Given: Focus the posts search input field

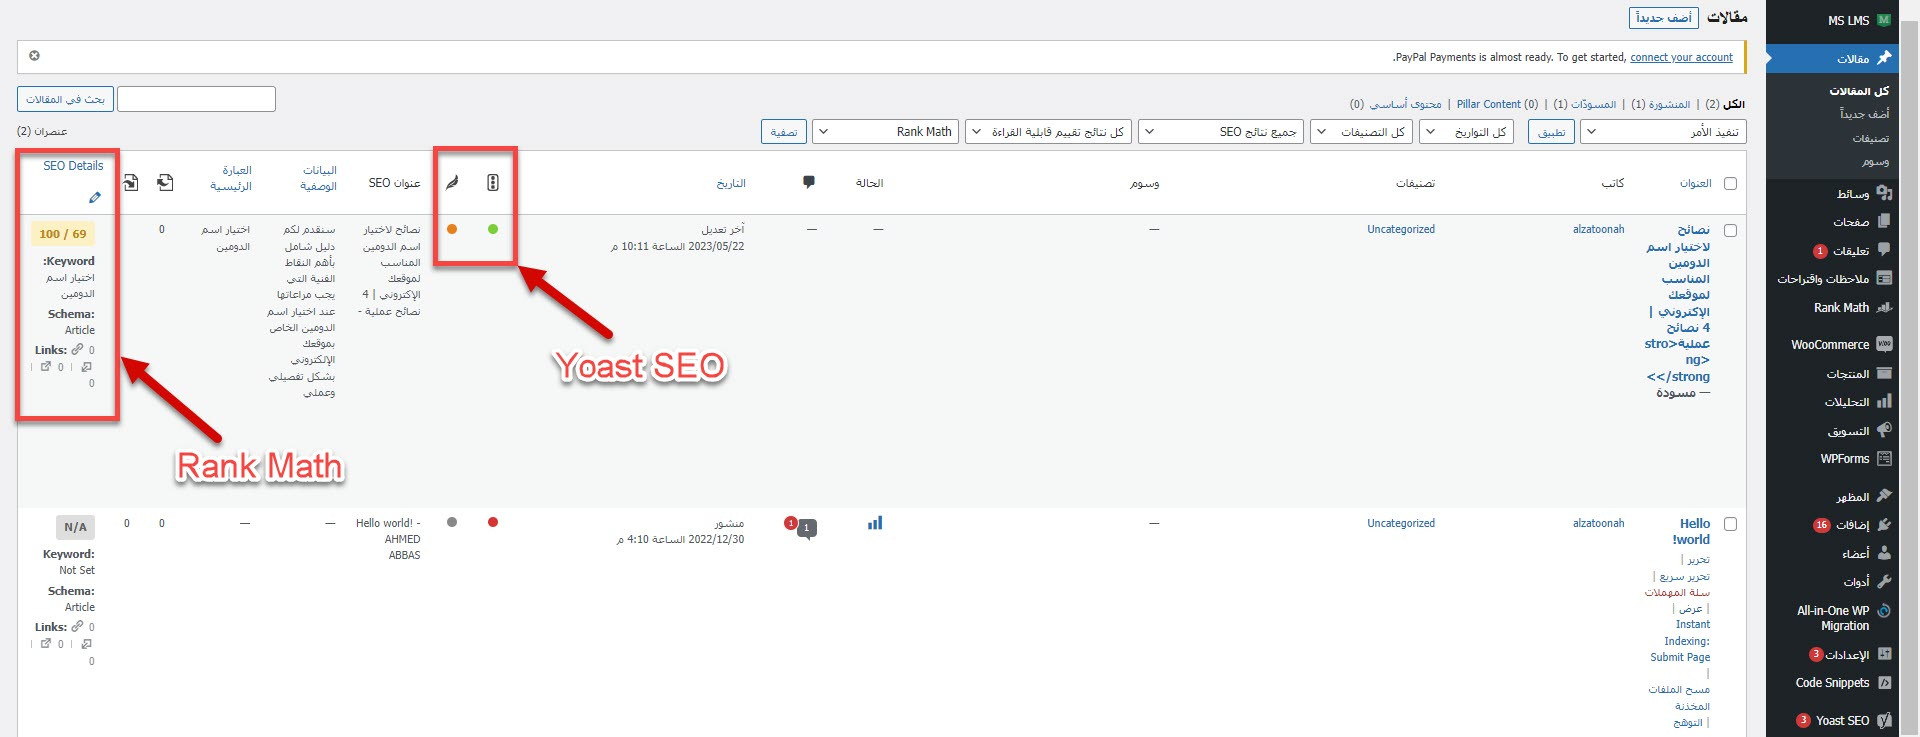Looking at the screenshot, I should [196, 99].
